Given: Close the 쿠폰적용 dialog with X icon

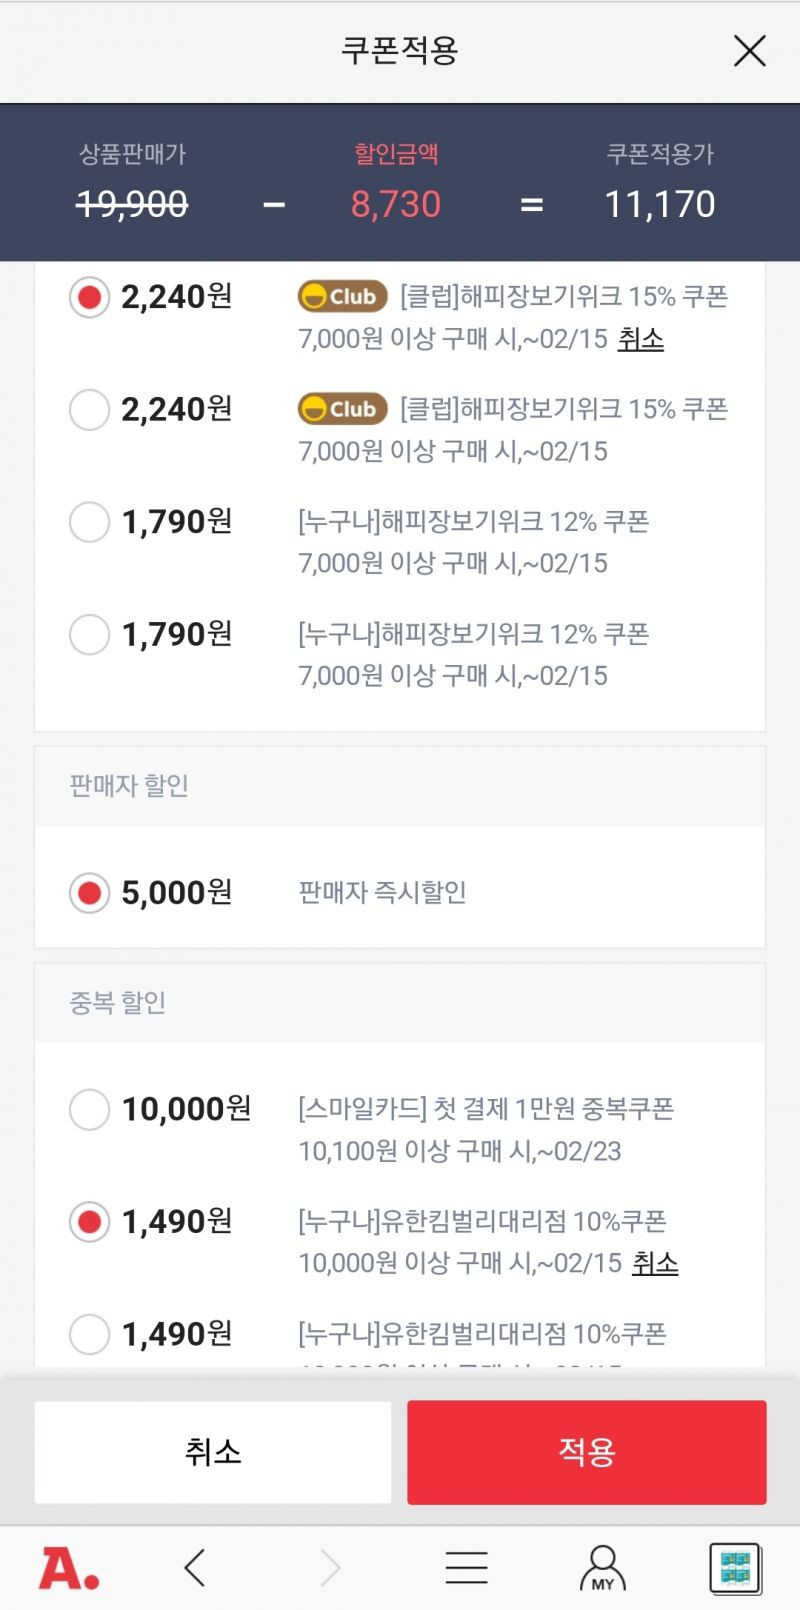Looking at the screenshot, I should coord(749,50).
